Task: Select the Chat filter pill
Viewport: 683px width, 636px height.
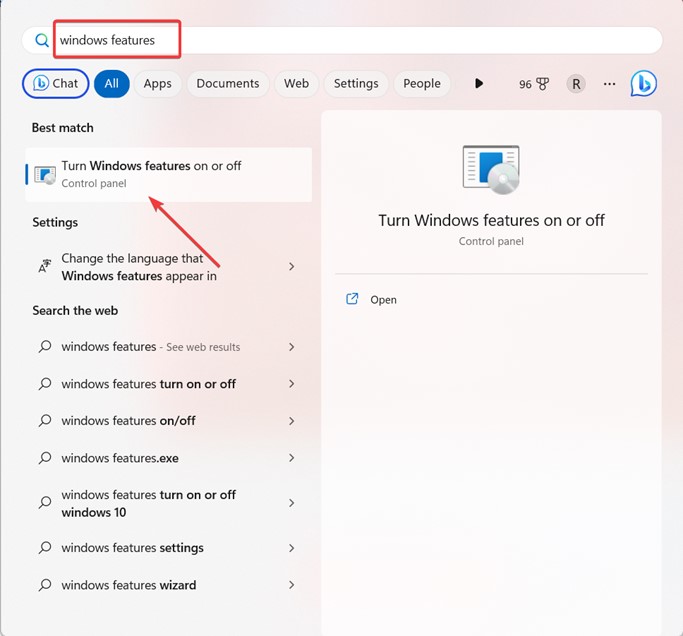Action: [x=55, y=84]
